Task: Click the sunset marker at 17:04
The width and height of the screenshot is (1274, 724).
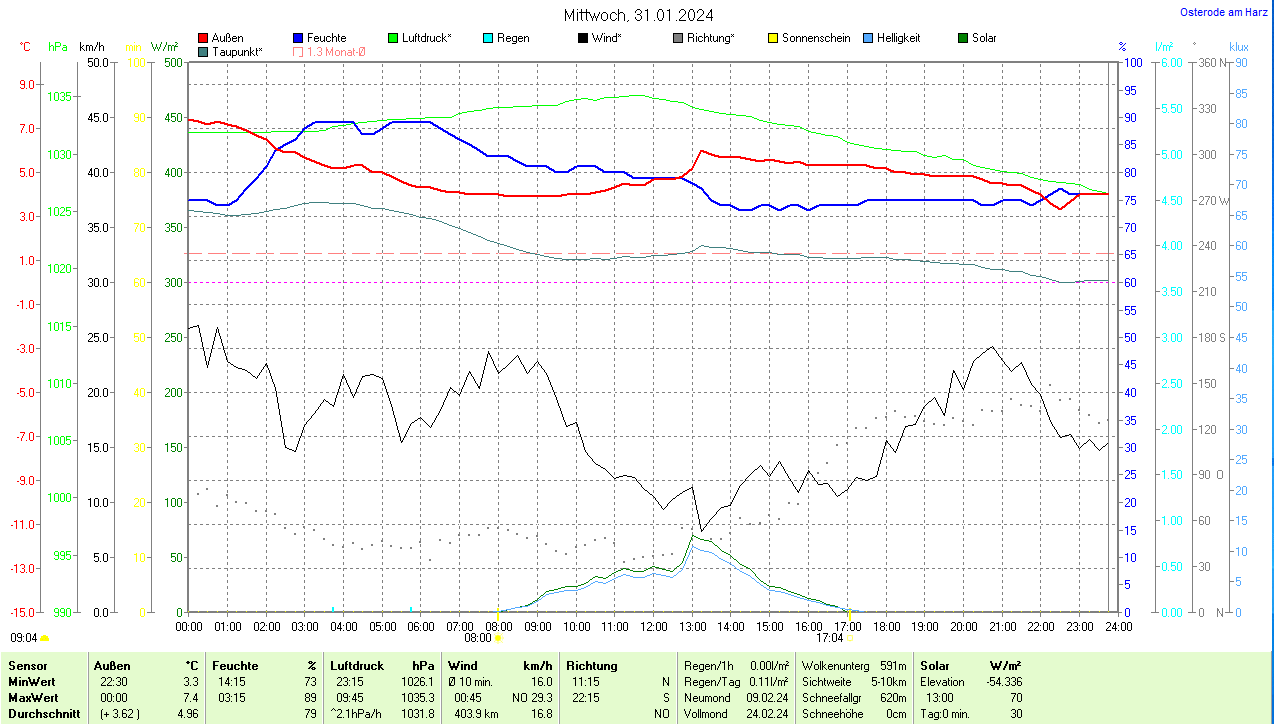Action: coord(850,637)
